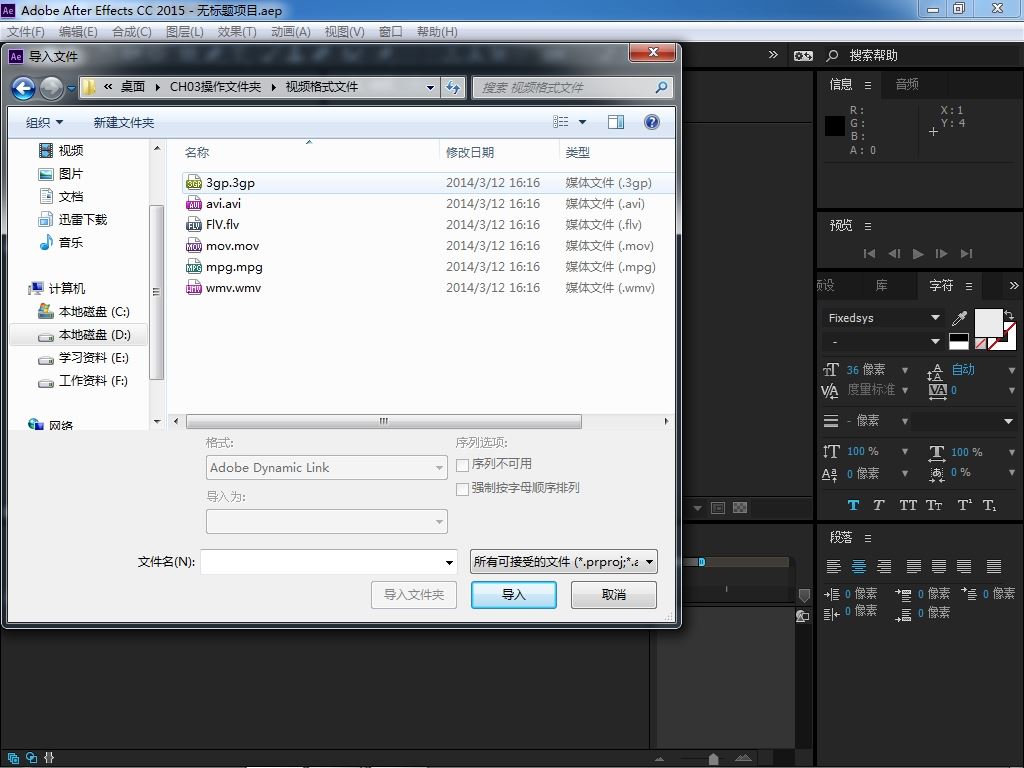The height and width of the screenshot is (768, 1024).
Task: Expand the address bar path dropdown
Action: point(430,88)
